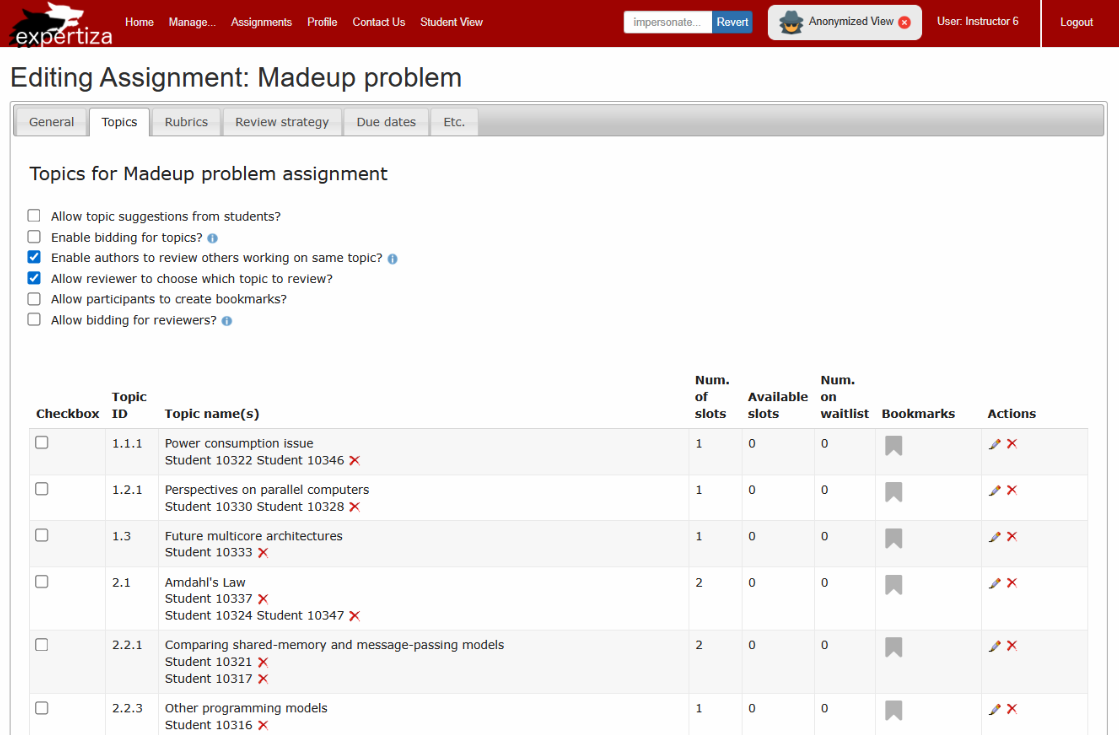1119x735 pixels.
Task: Enable Allow topic suggestions from students
Action: coord(34,216)
